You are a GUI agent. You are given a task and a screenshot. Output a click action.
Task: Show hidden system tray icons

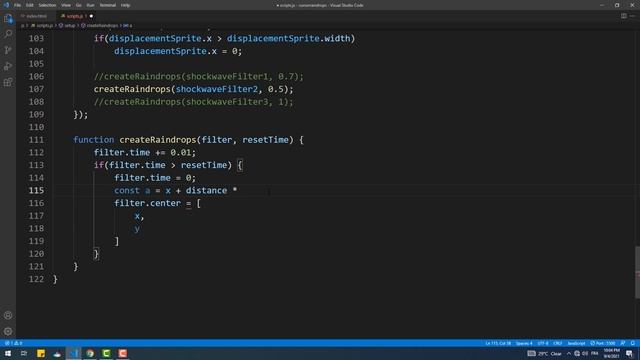569,353
